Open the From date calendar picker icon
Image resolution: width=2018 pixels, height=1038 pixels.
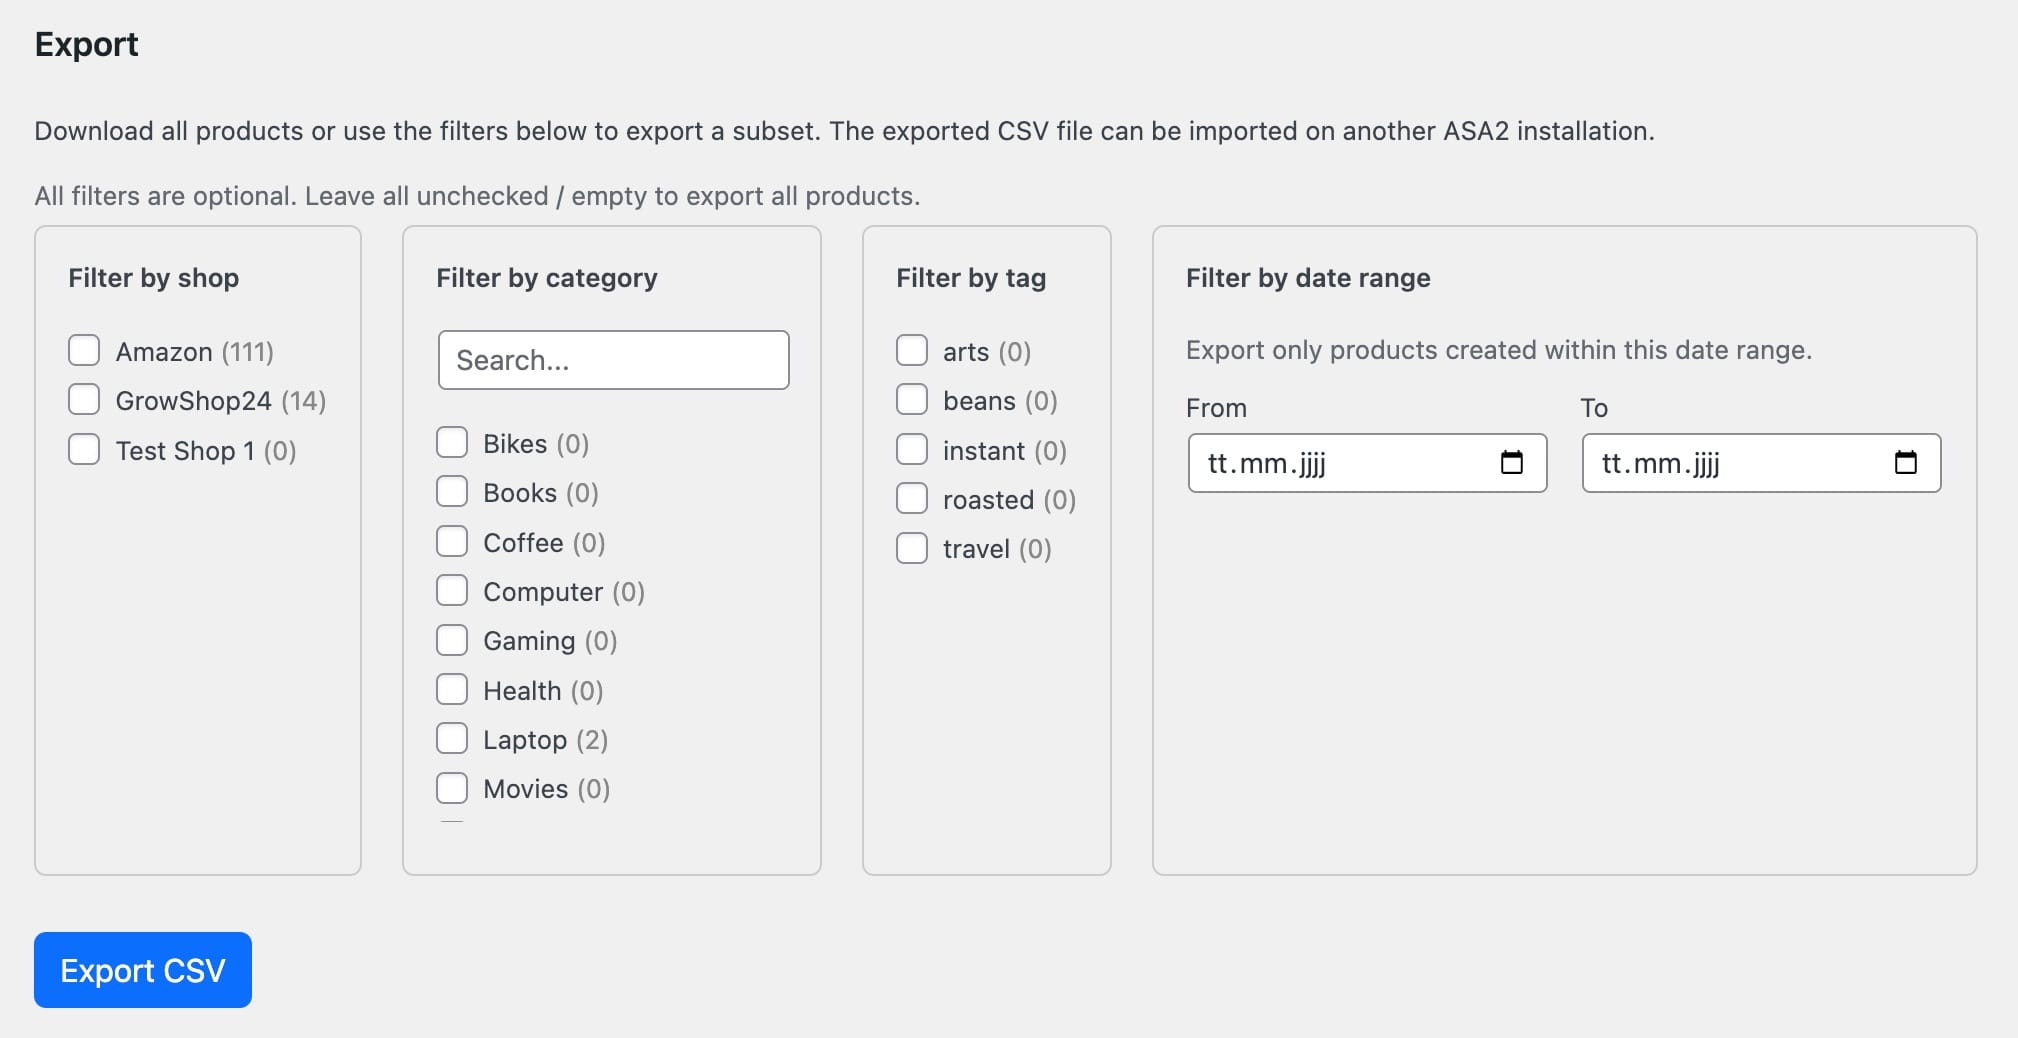1511,462
